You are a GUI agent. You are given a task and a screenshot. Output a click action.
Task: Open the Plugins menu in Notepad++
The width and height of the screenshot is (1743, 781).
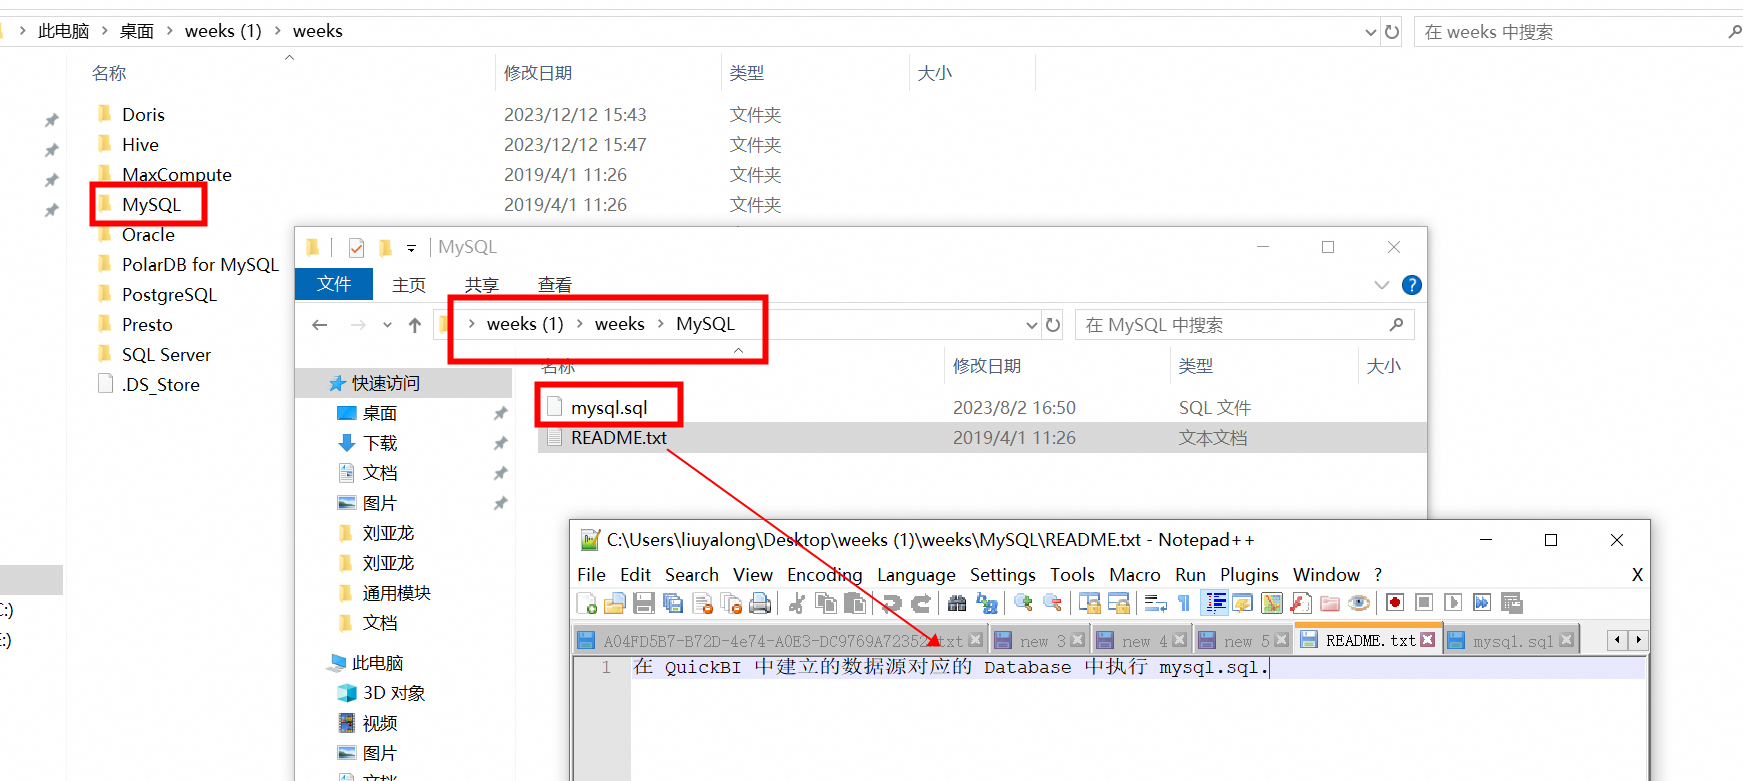[1248, 575]
